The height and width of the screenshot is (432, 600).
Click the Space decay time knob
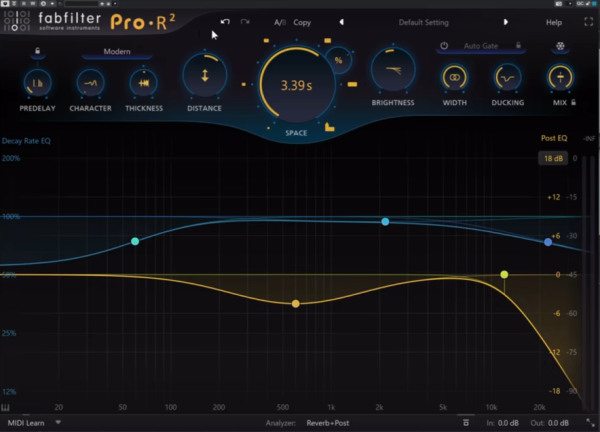pos(296,85)
